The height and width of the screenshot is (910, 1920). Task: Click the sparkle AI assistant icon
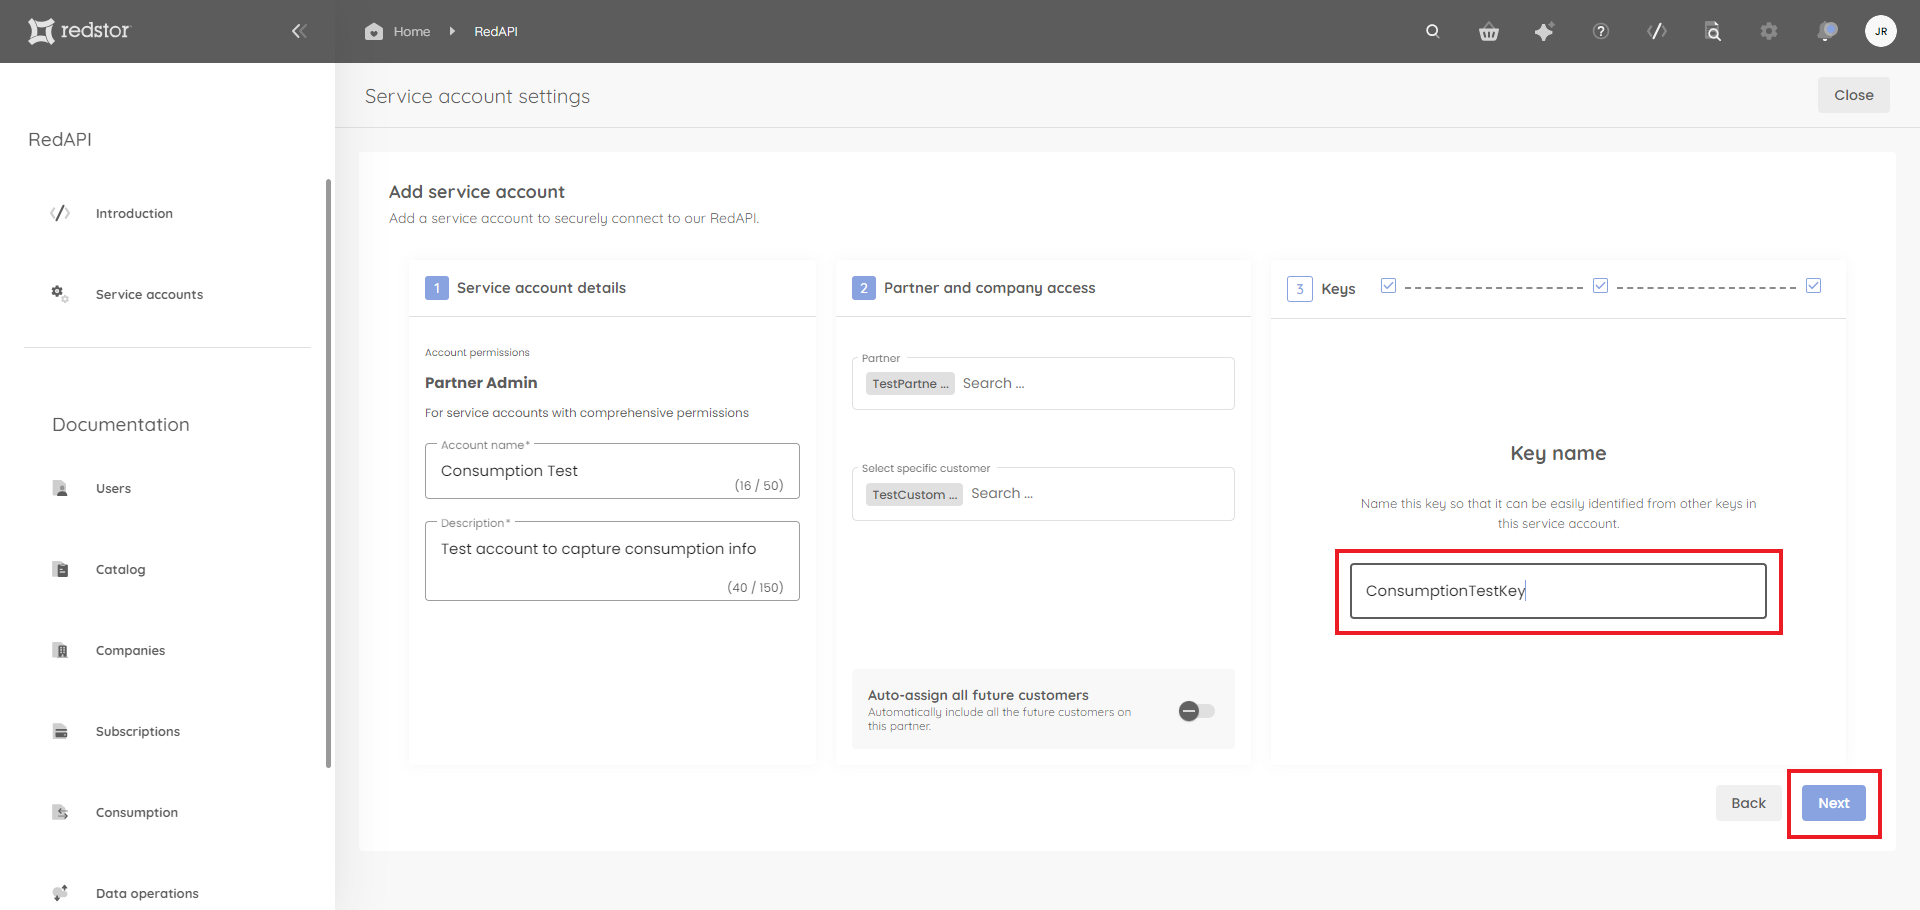coord(1544,32)
